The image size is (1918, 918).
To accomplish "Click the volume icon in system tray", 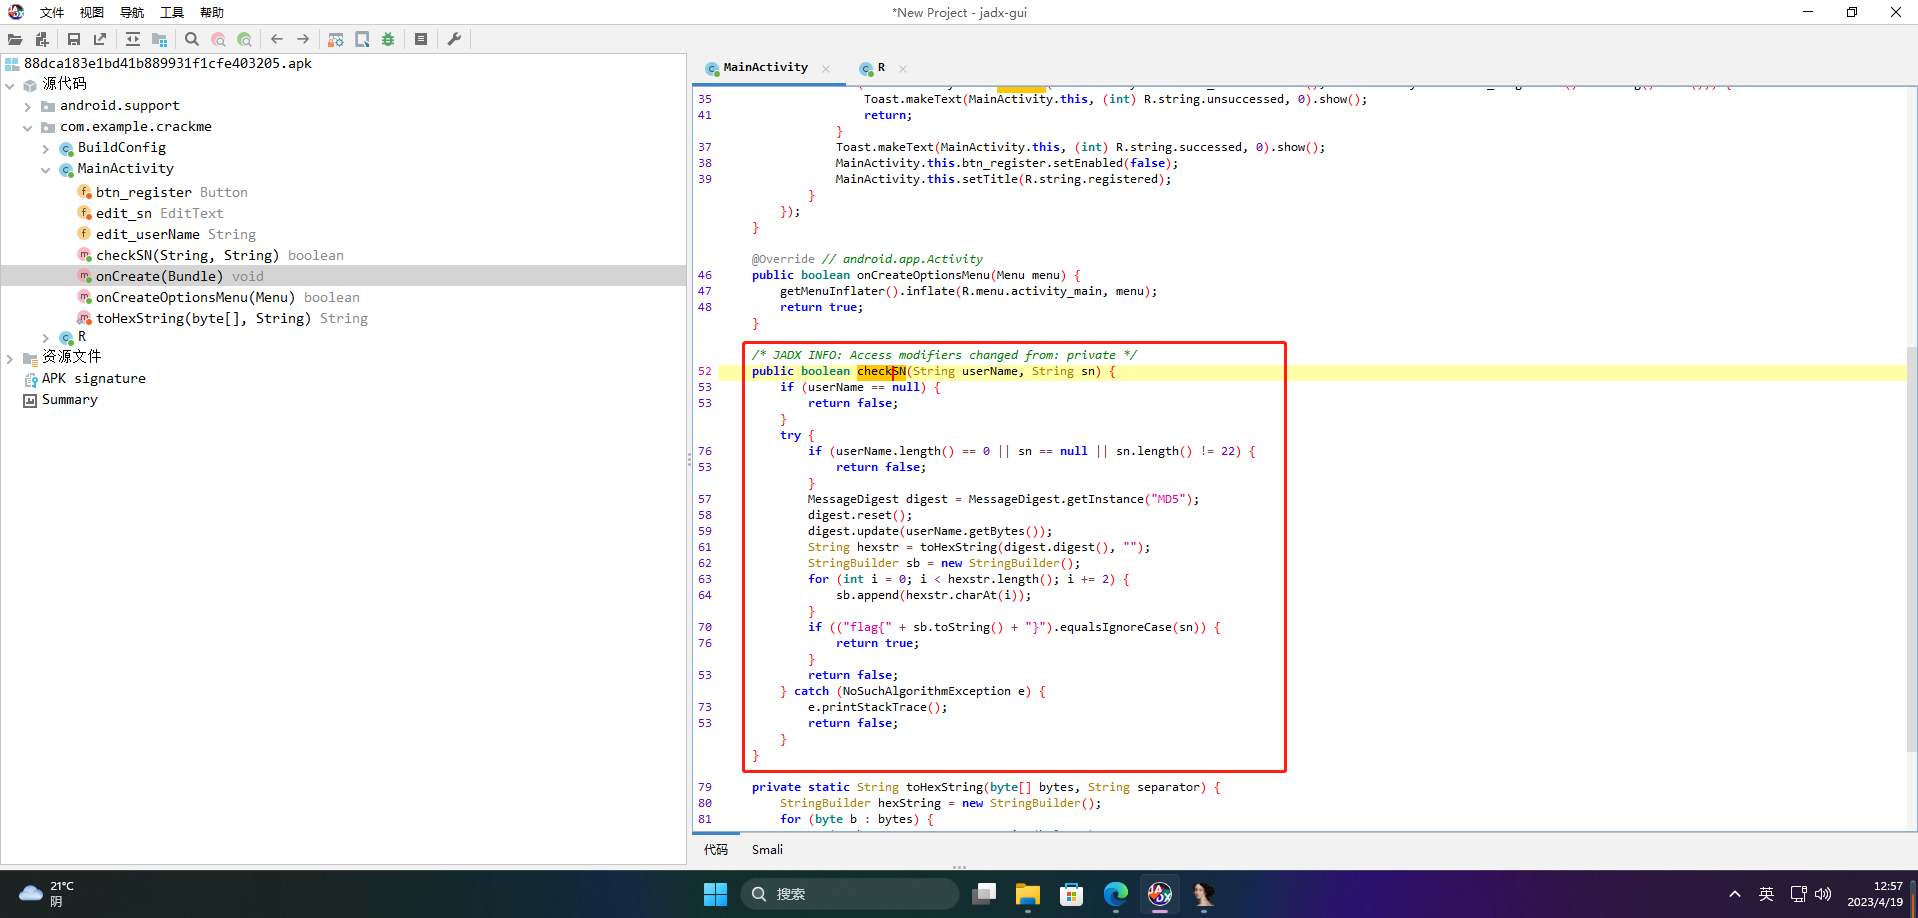I will pyautogui.click(x=1822, y=894).
